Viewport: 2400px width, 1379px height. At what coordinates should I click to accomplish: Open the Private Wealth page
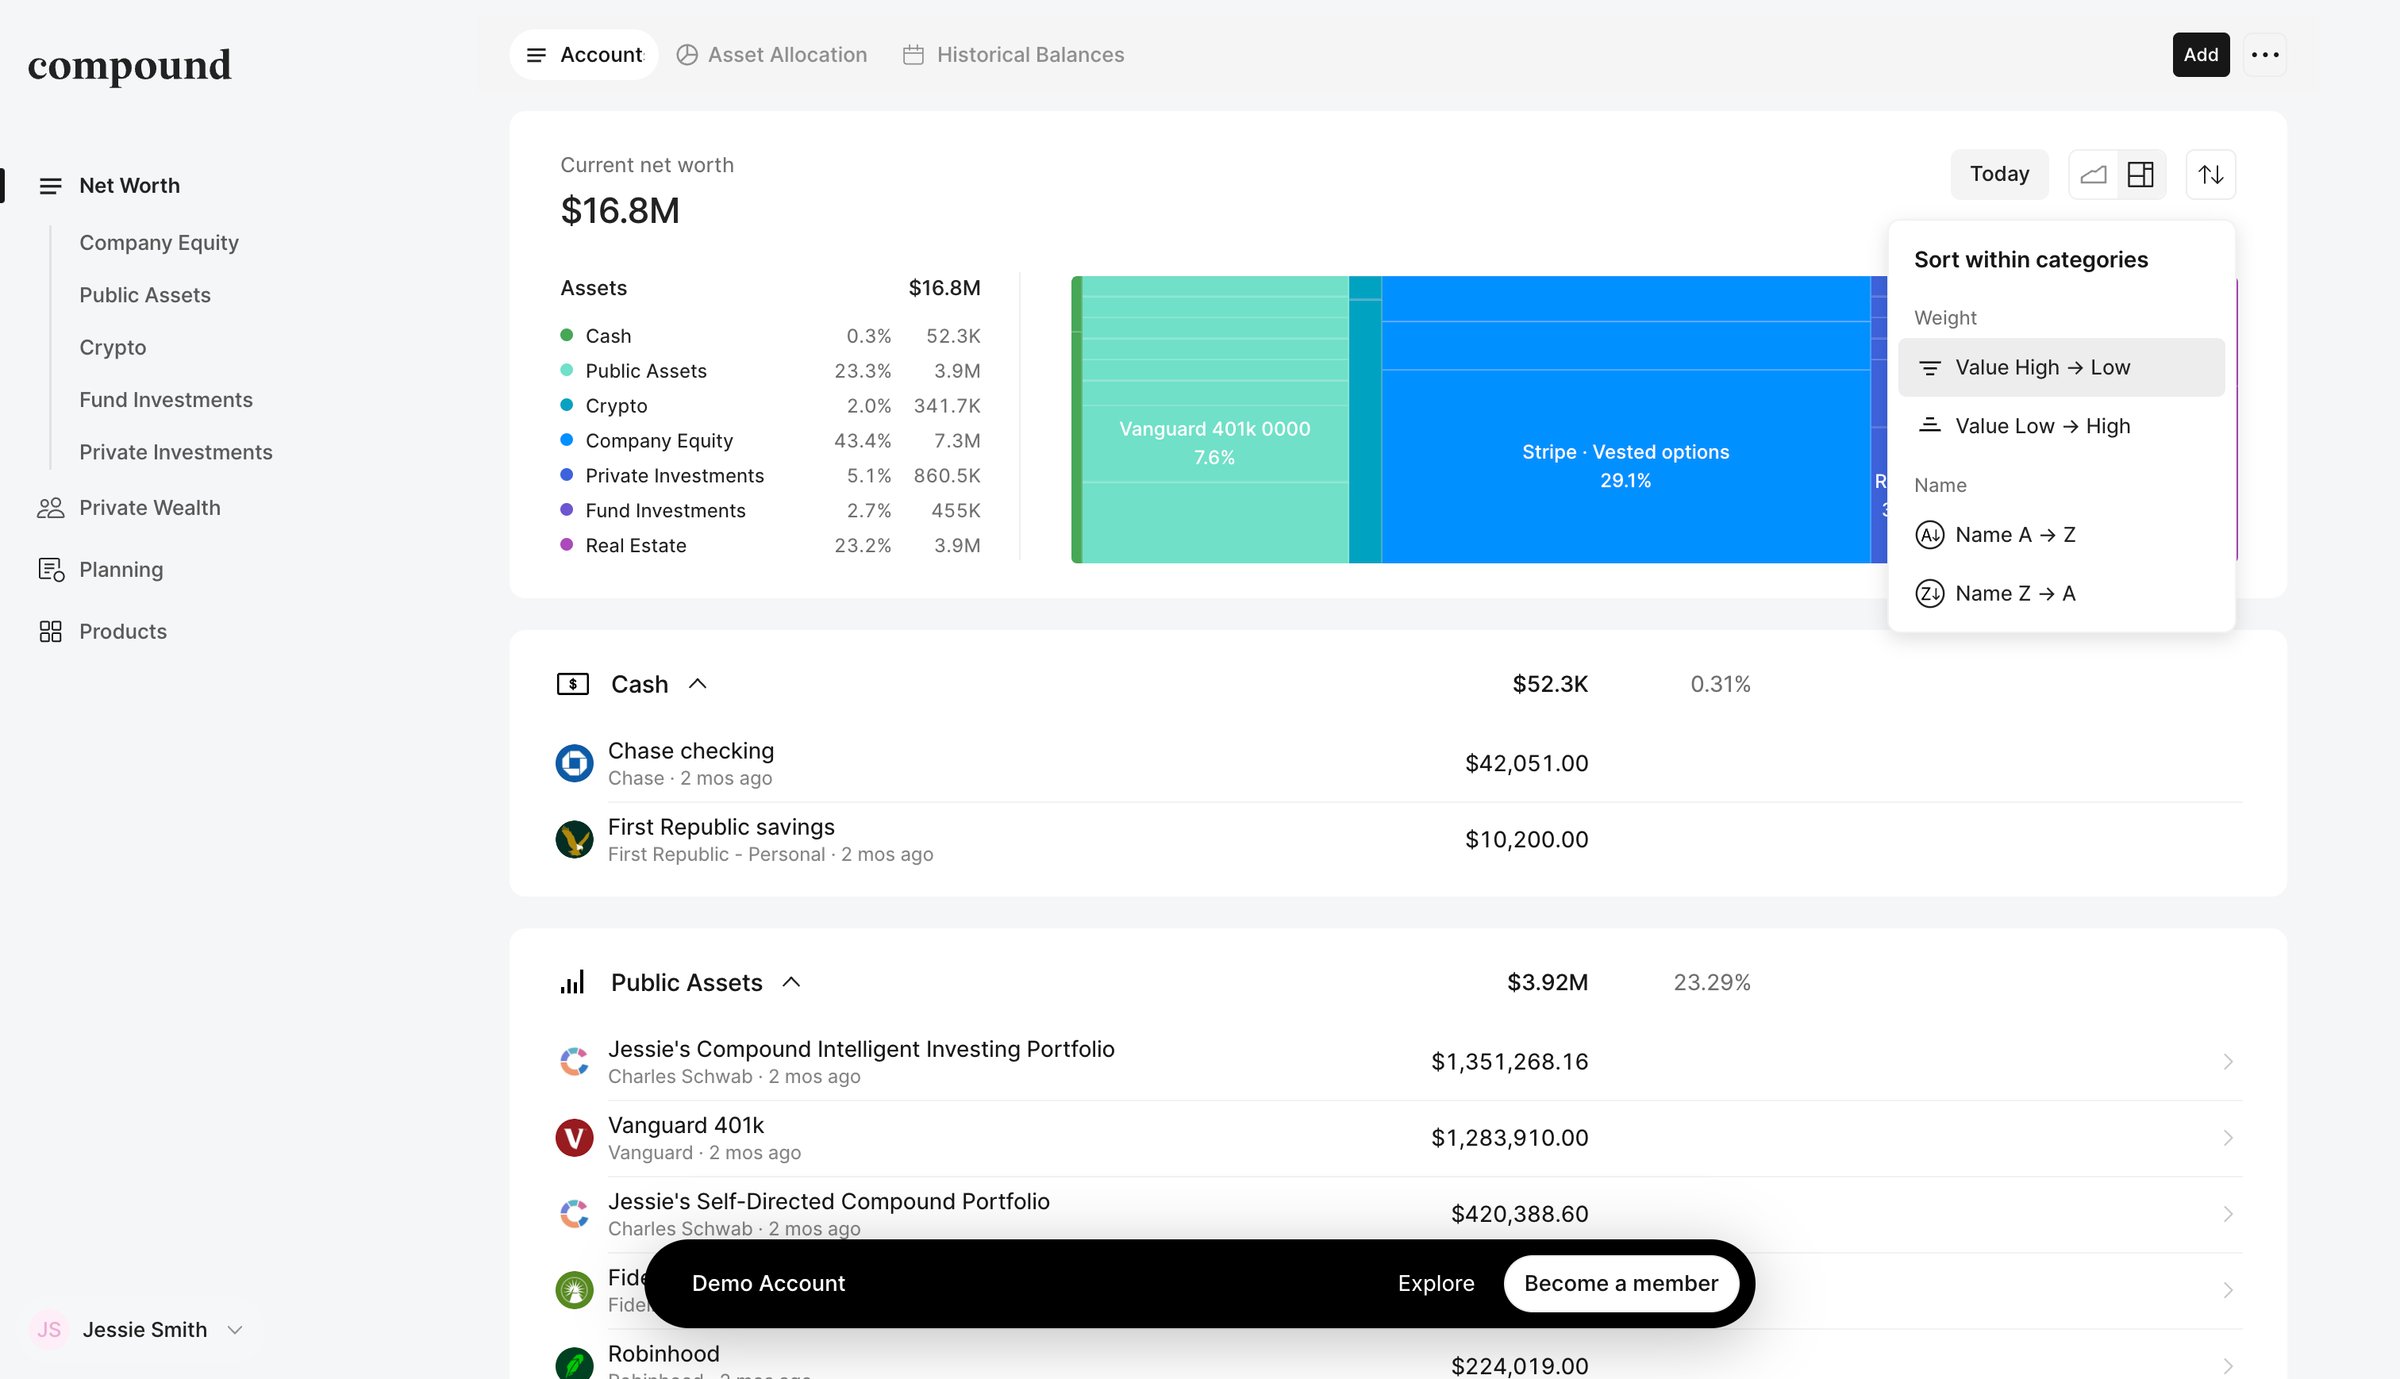tap(150, 508)
